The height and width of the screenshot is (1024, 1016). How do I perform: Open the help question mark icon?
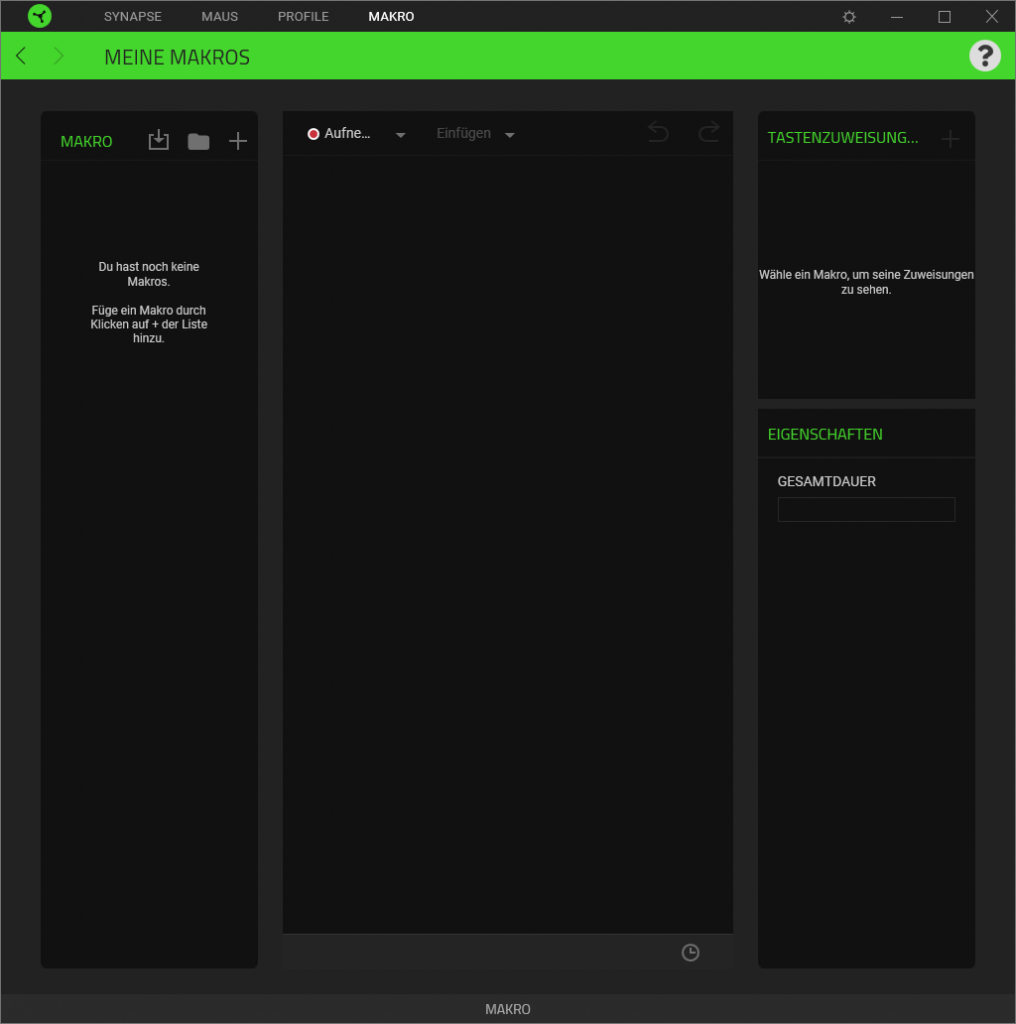[985, 56]
